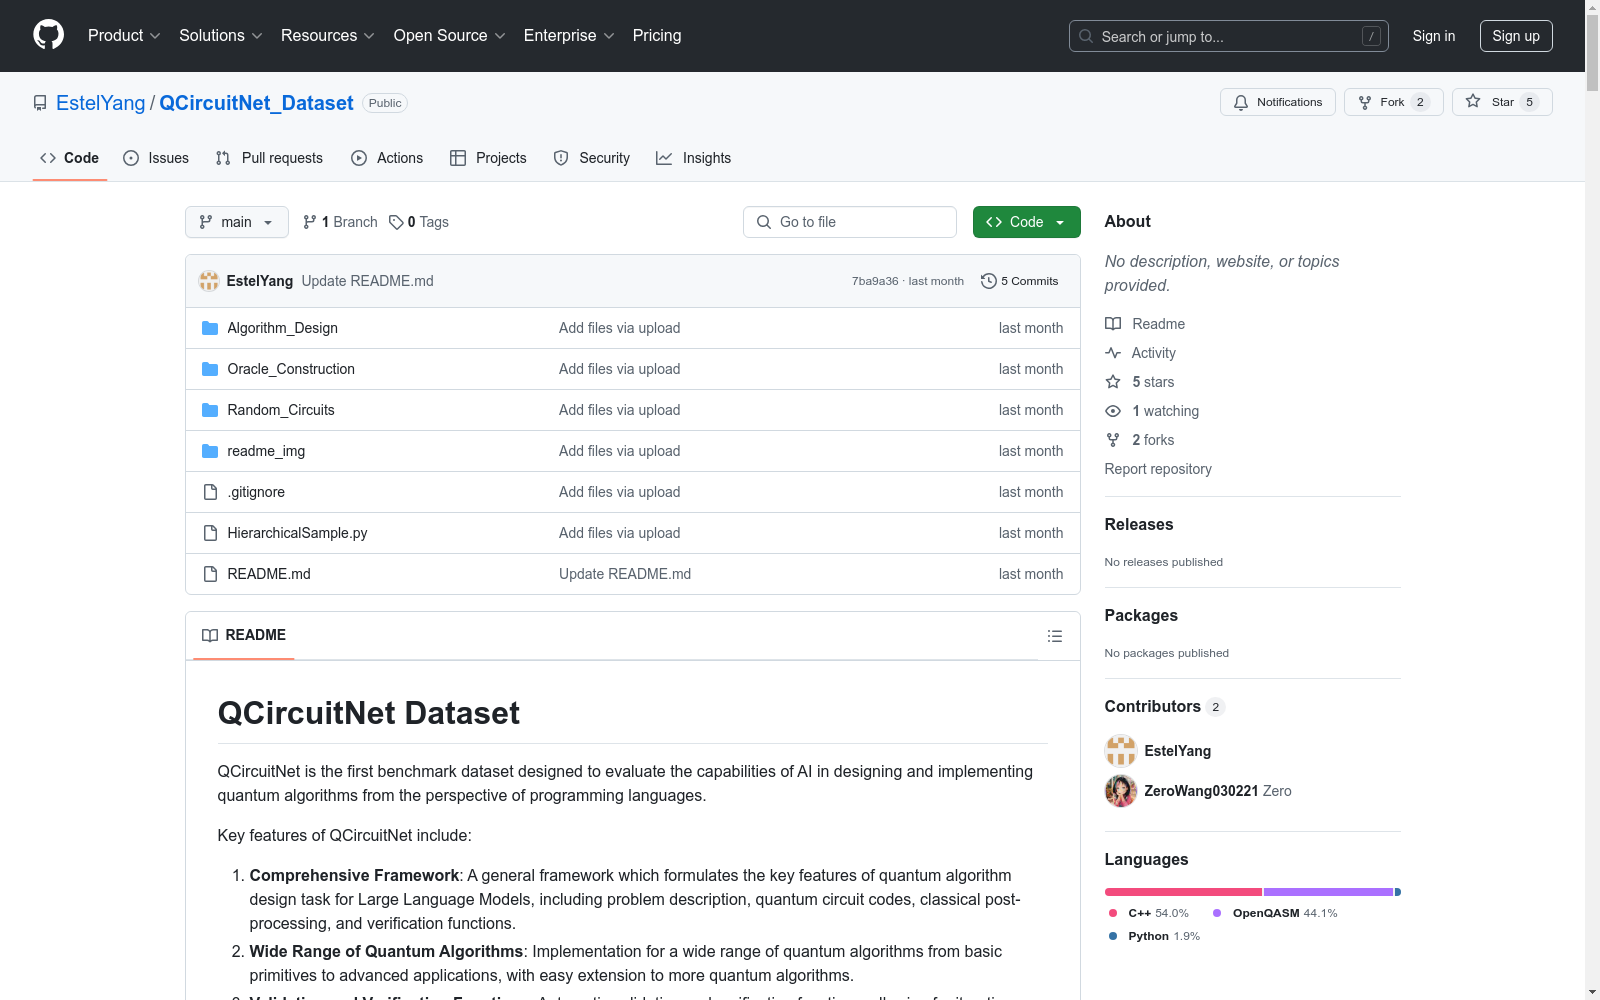The width and height of the screenshot is (1600, 1000).
Task: Open the Releases section heading
Action: tap(1139, 525)
